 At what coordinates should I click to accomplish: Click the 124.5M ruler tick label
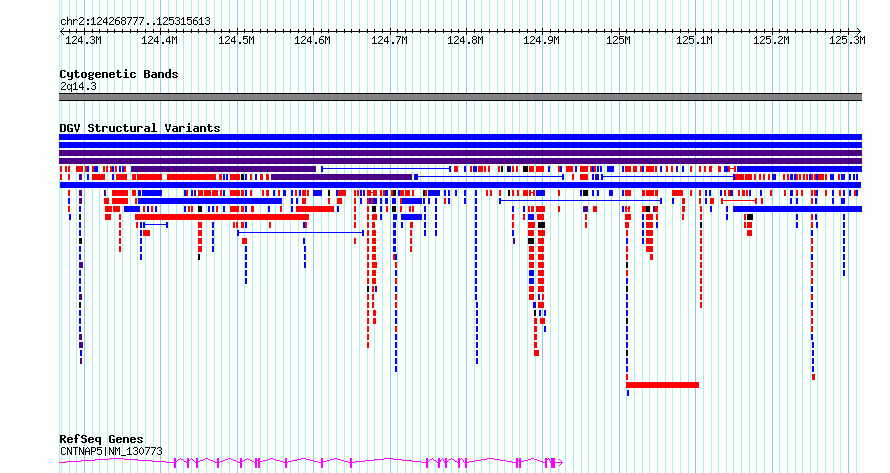[x=236, y=40]
